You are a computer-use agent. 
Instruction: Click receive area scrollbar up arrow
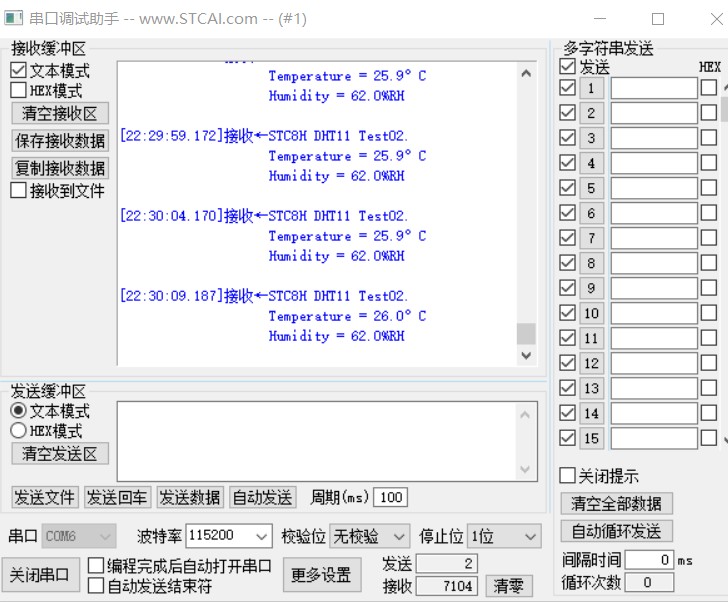[526, 73]
